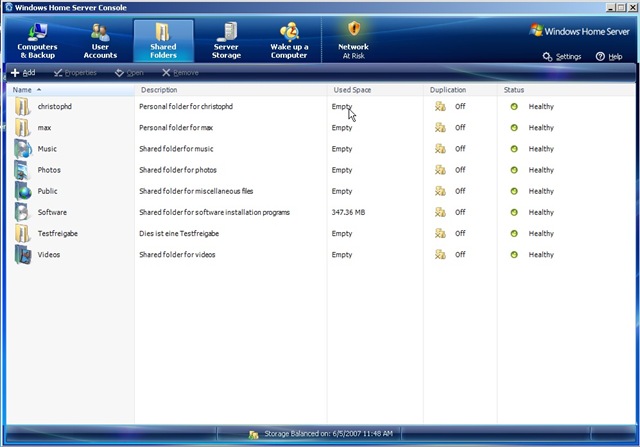Click duplication icon for Music row
The image size is (640, 447).
tap(440, 149)
